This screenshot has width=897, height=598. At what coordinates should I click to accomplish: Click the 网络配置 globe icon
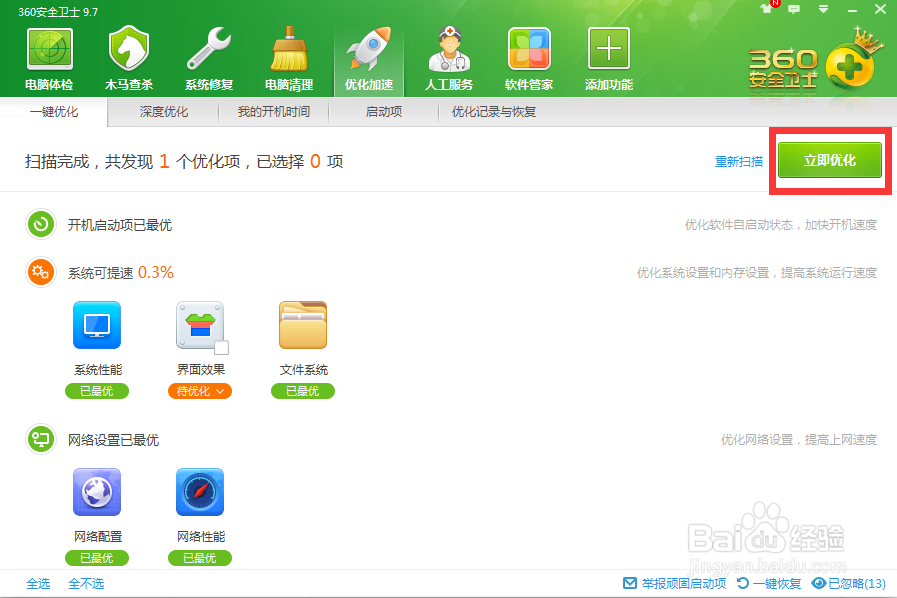[97, 492]
